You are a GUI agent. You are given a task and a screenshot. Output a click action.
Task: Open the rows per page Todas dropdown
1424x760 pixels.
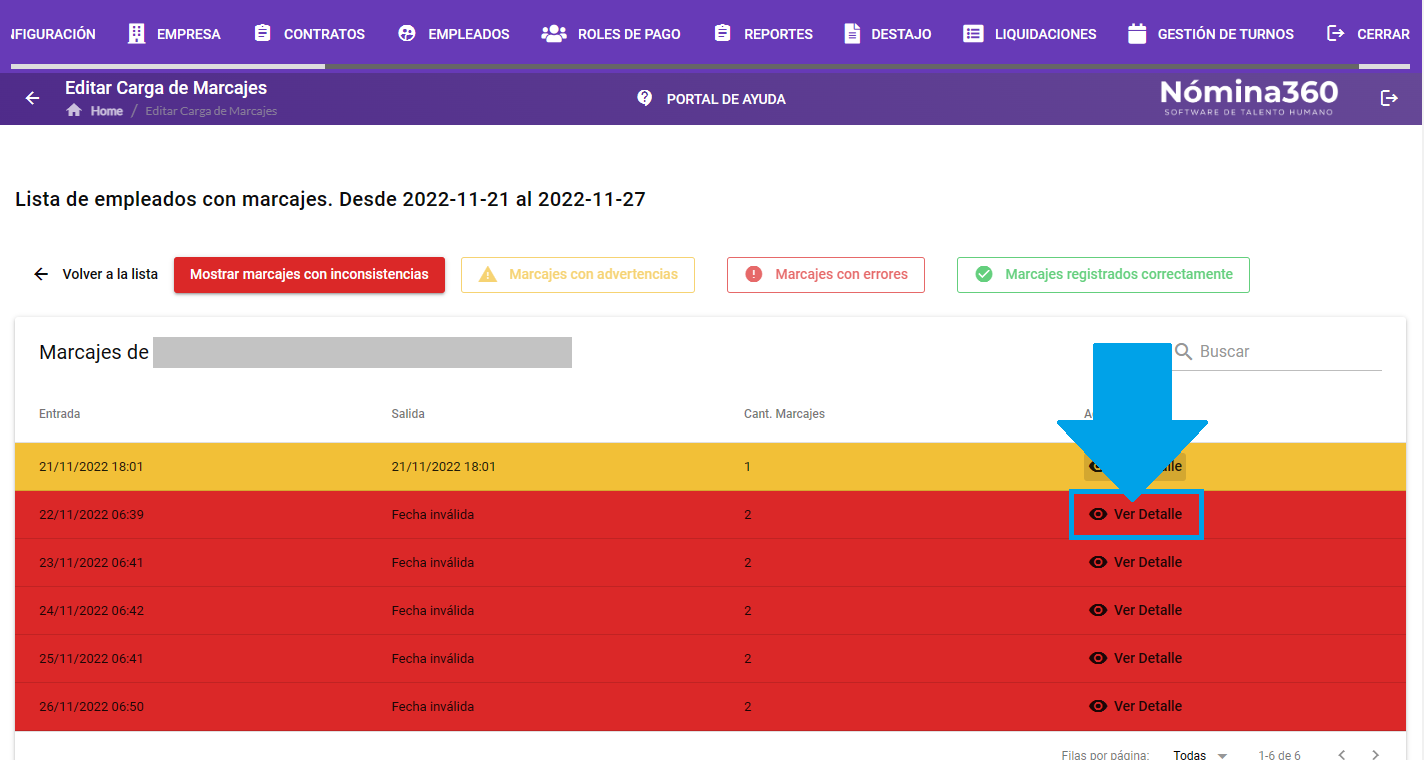click(x=1200, y=755)
